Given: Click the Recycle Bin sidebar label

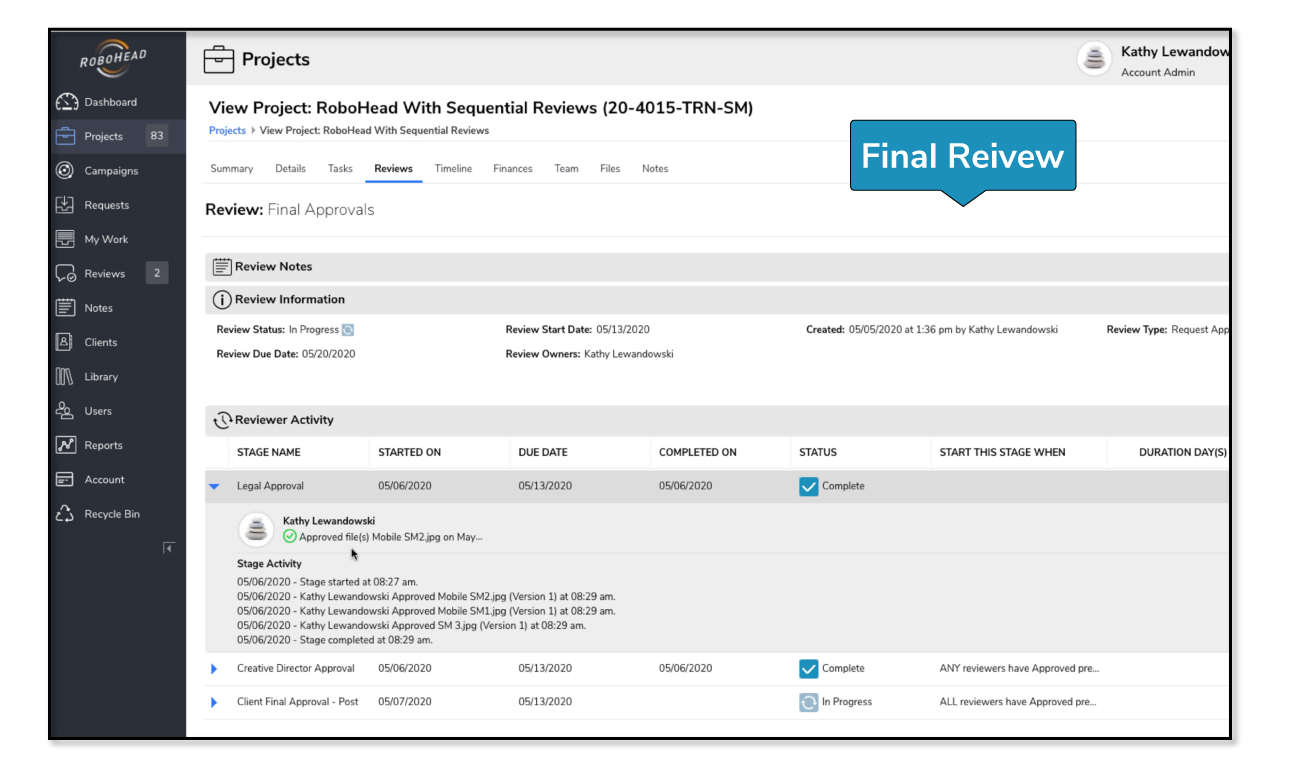Looking at the screenshot, I should [112, 514].
